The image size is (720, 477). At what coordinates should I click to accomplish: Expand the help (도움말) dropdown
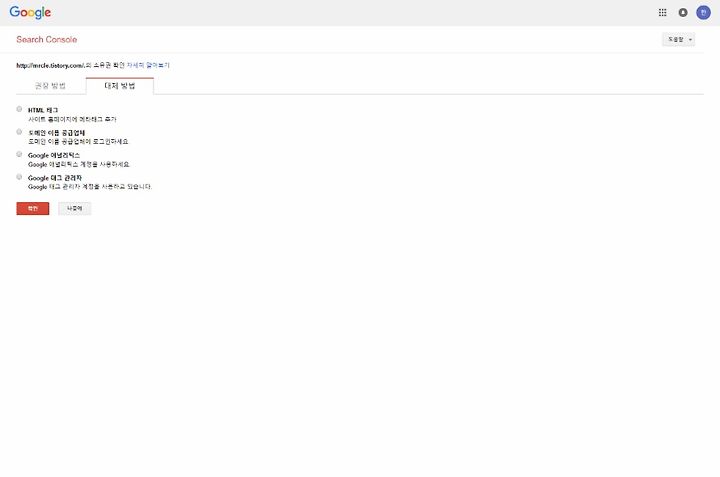pyautogui.click(x=678, y=39)
